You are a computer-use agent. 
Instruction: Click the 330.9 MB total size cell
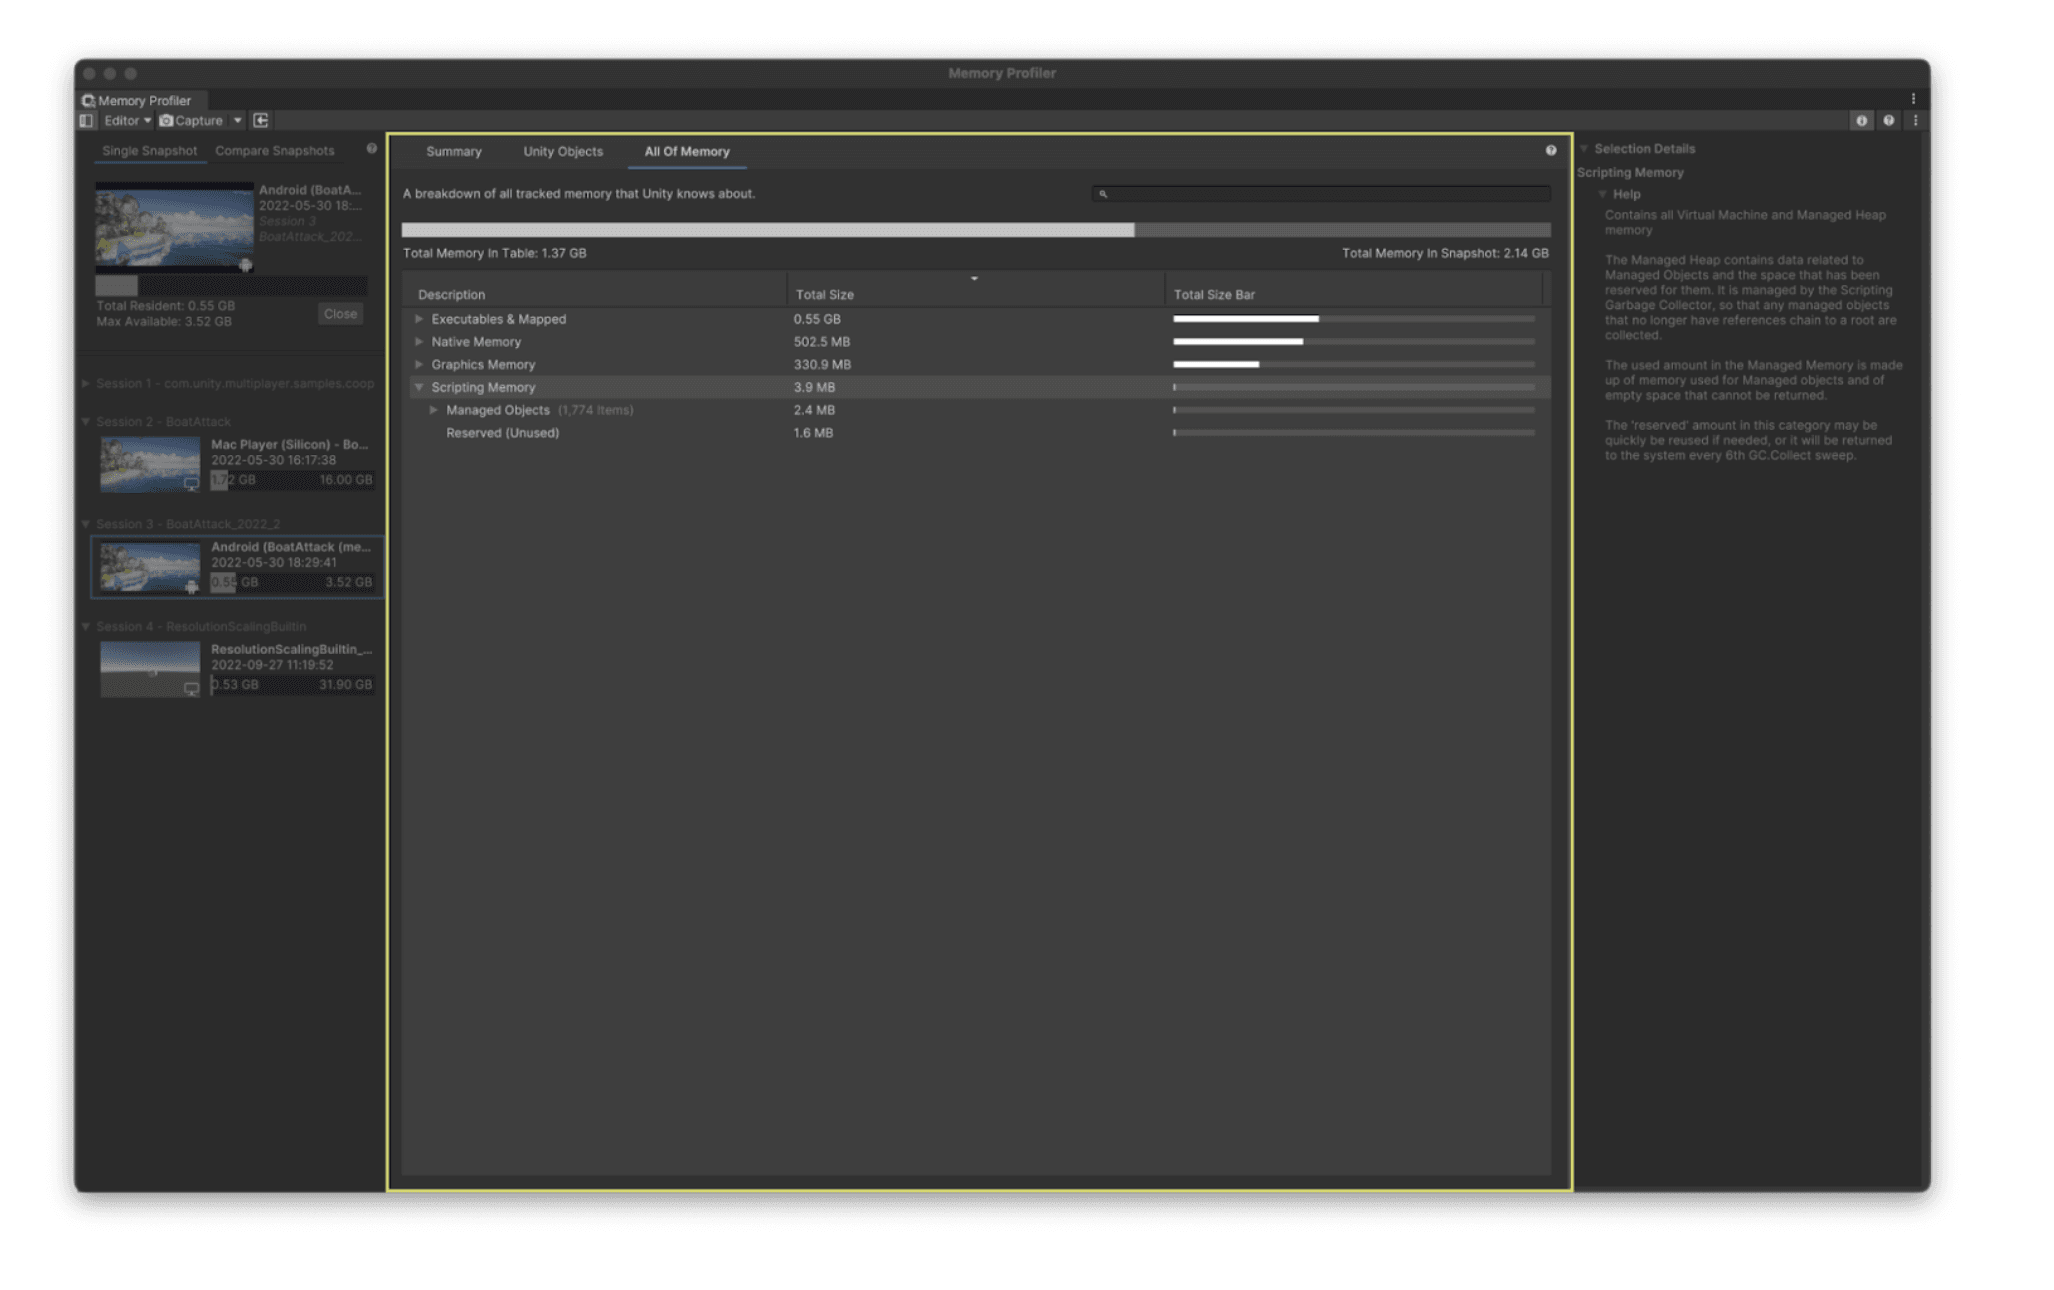point(822,364)
